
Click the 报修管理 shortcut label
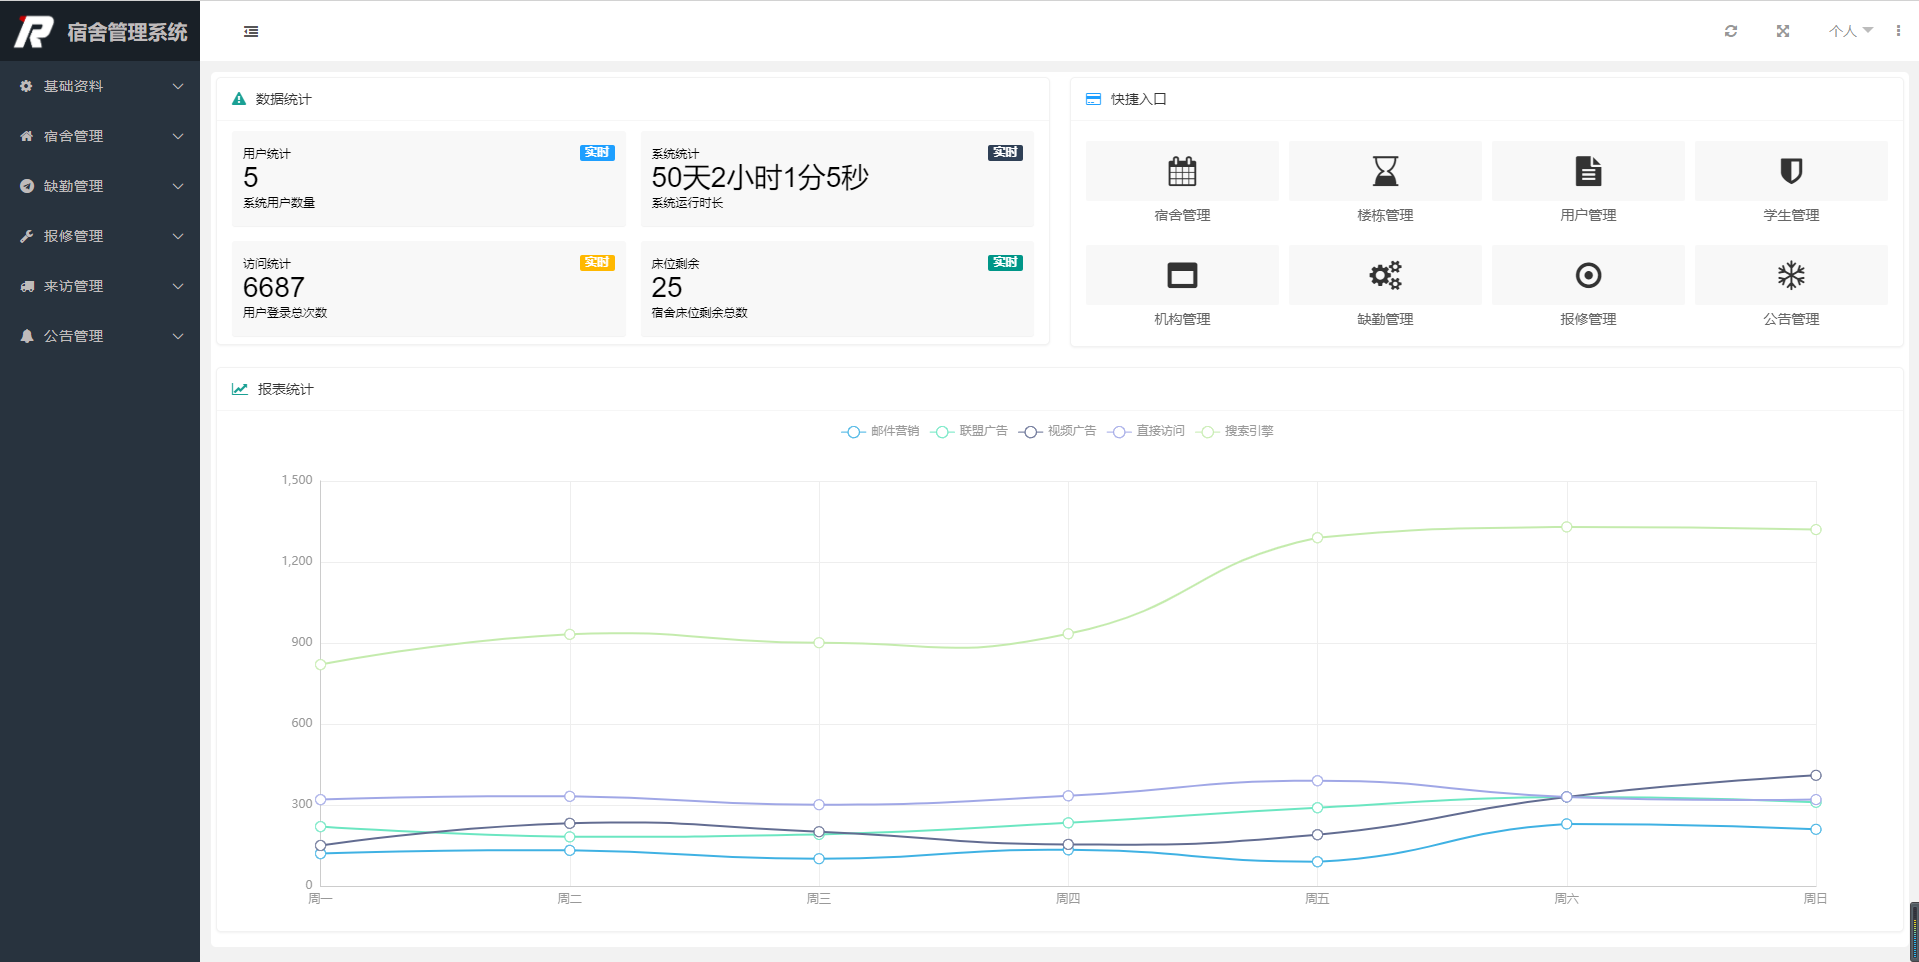[1588, 319]
